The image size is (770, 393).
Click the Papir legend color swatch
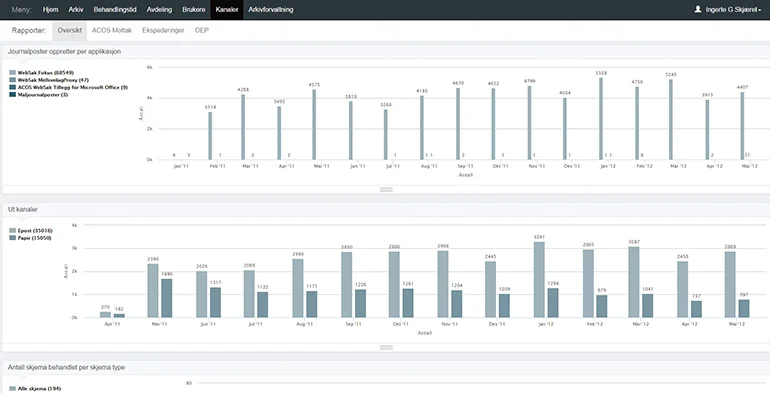tap(13, 238)
